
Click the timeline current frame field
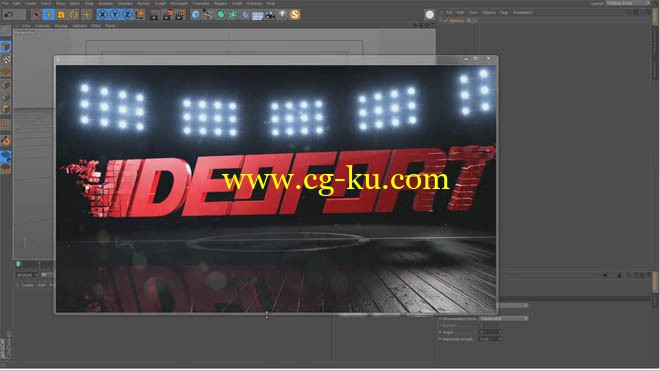[27, 275]
